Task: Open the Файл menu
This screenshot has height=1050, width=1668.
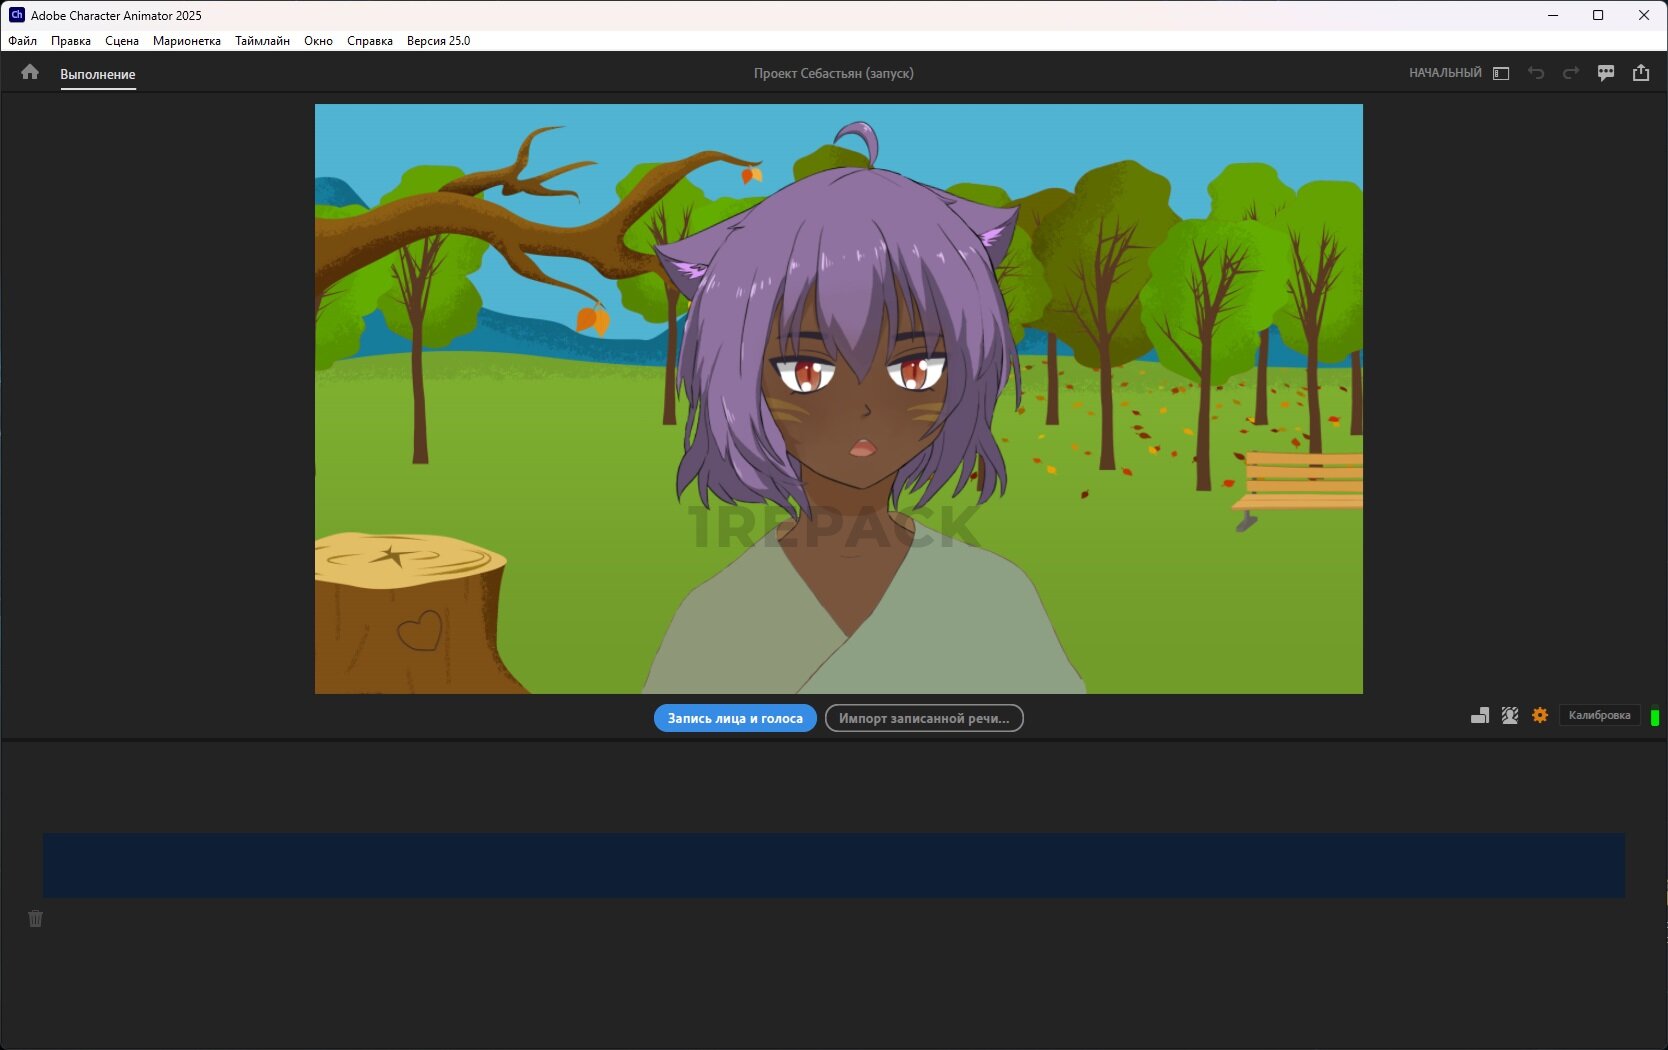Action: tap(23, 41)
